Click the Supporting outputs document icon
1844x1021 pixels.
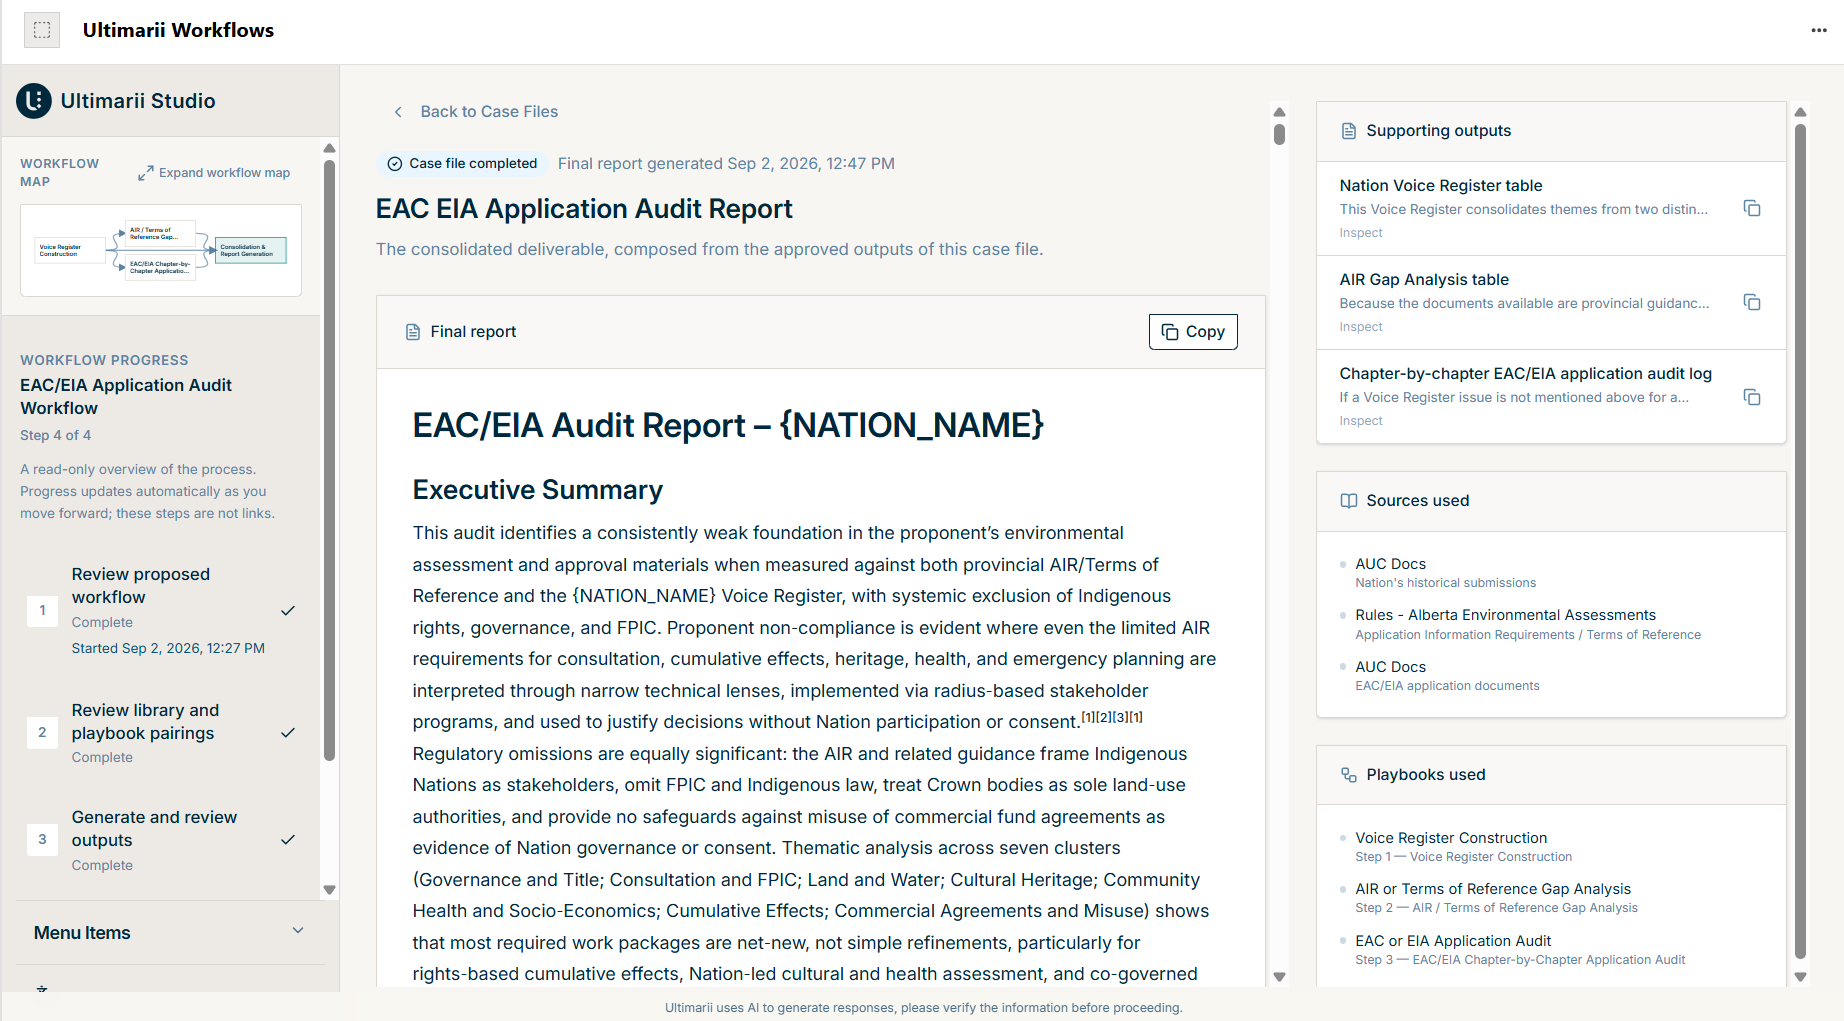pyautogui.click(x=1349, y=131)
